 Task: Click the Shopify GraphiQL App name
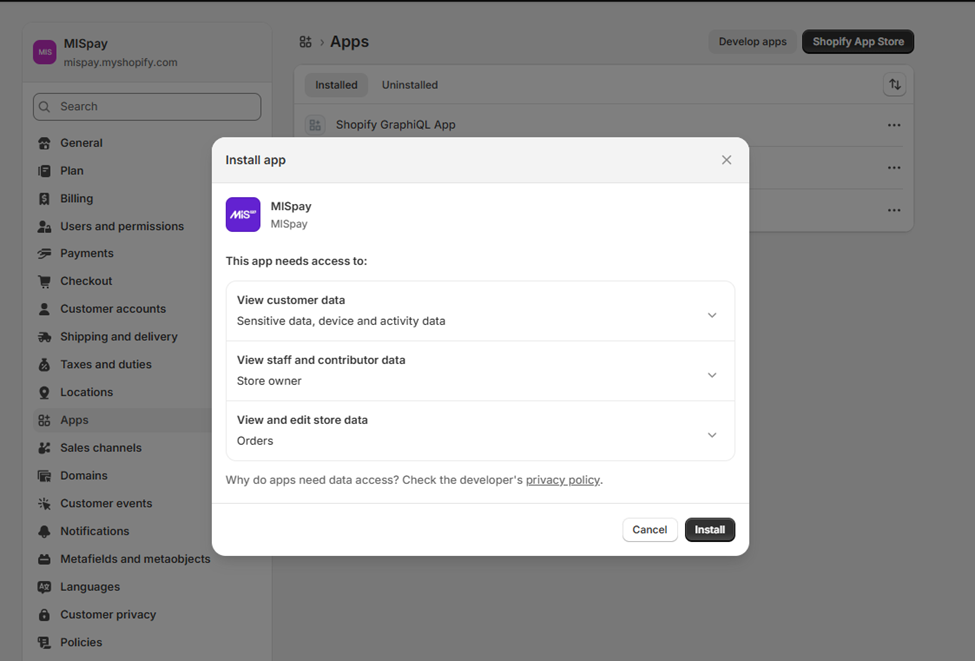click(395, 125)
